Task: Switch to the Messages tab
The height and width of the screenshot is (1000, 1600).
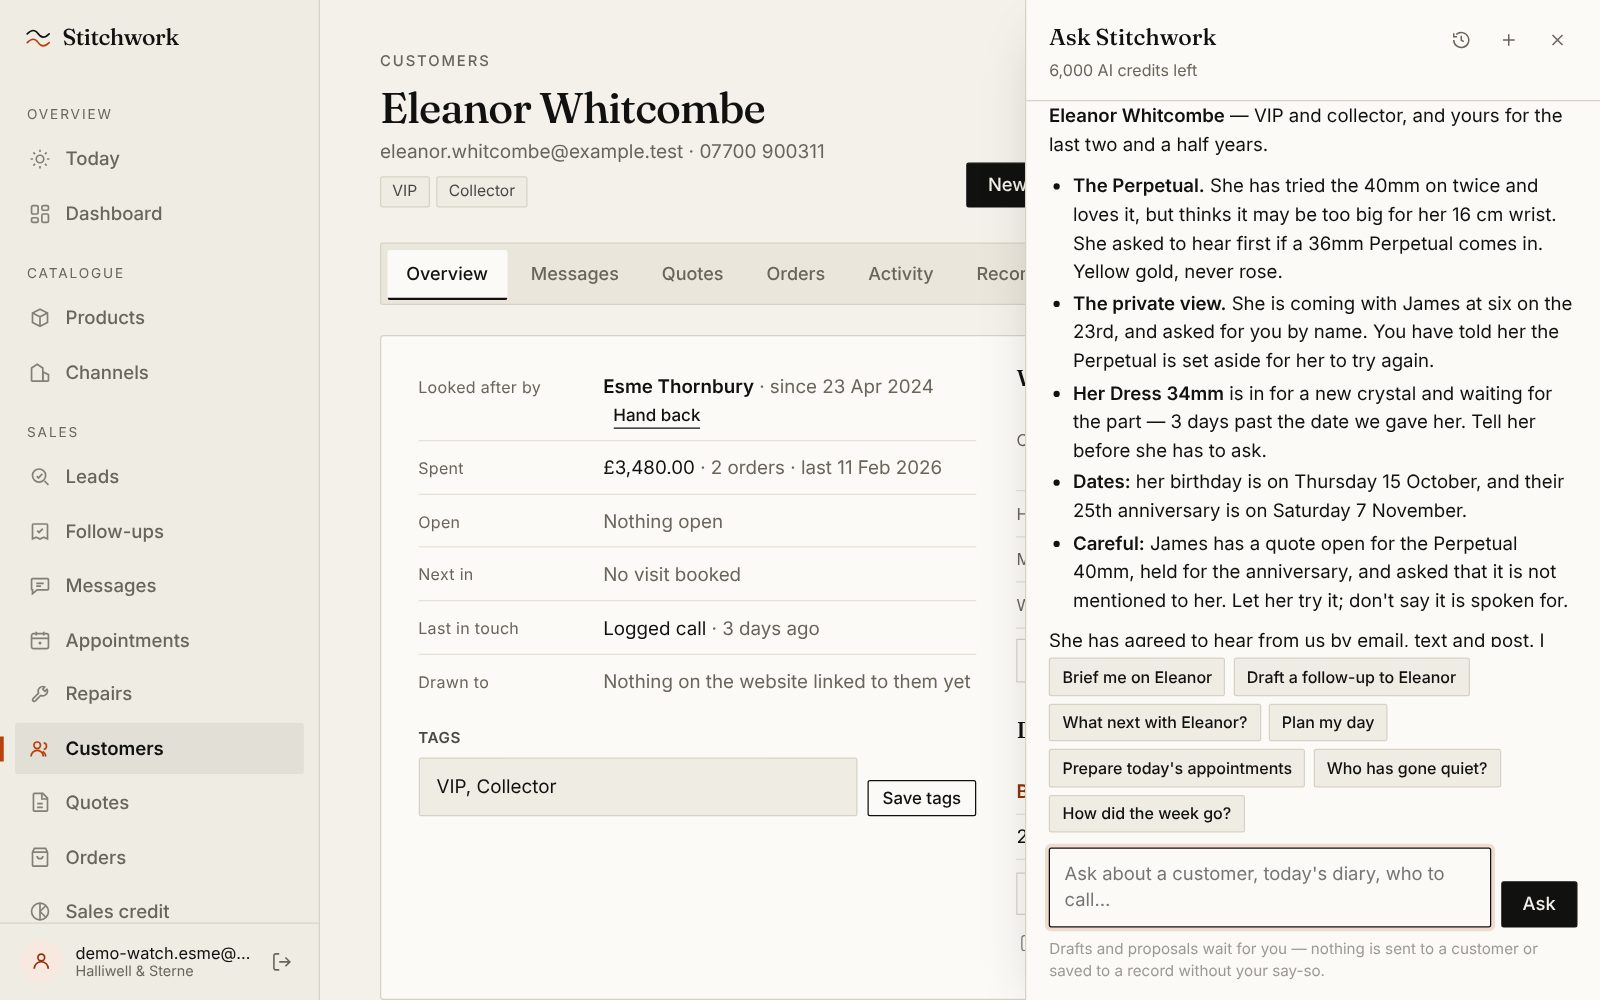Action: tap(574, 274)
